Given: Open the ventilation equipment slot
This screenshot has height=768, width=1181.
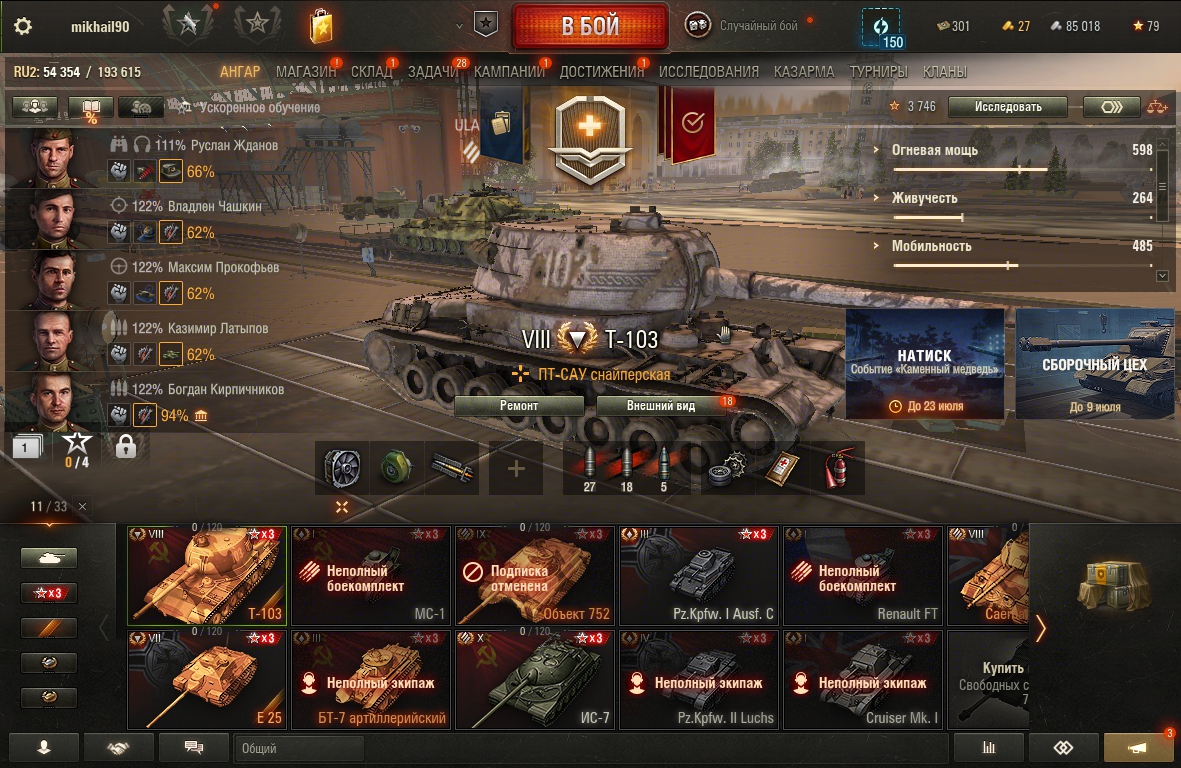Looking at the screenshot, I should [x=342, y=468].
